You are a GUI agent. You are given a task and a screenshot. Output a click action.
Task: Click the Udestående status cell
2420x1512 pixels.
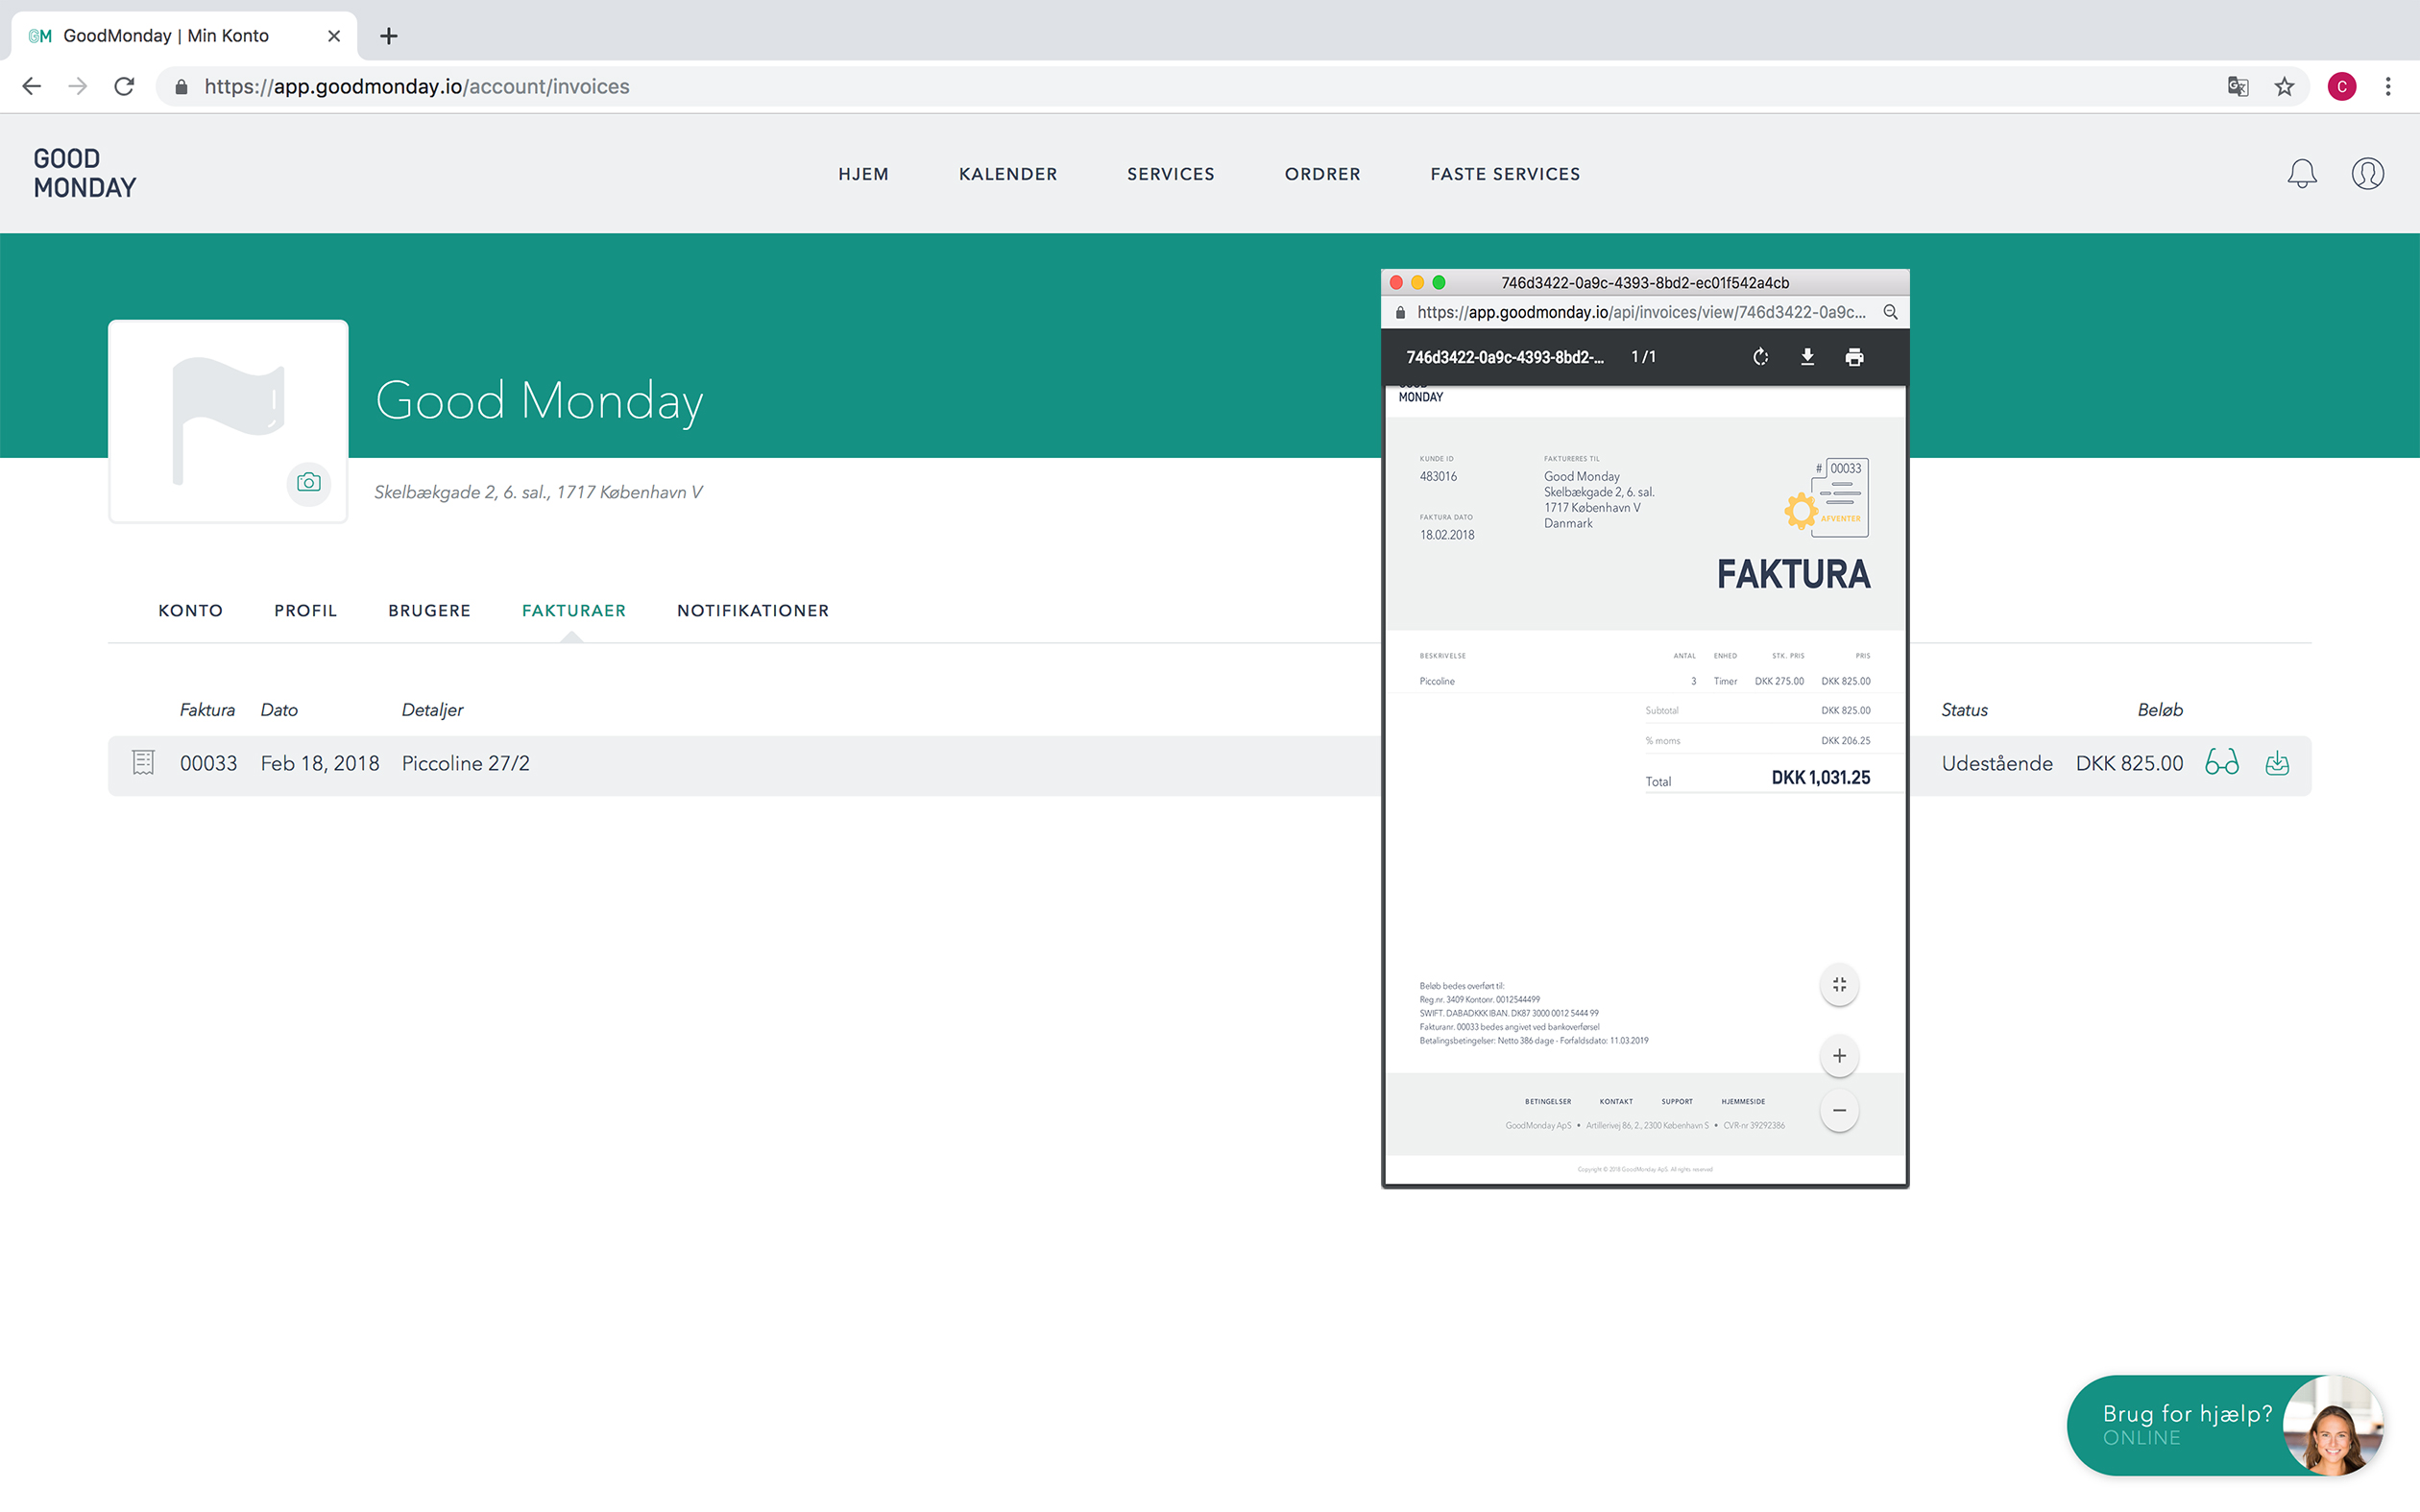coord(1996,763)
